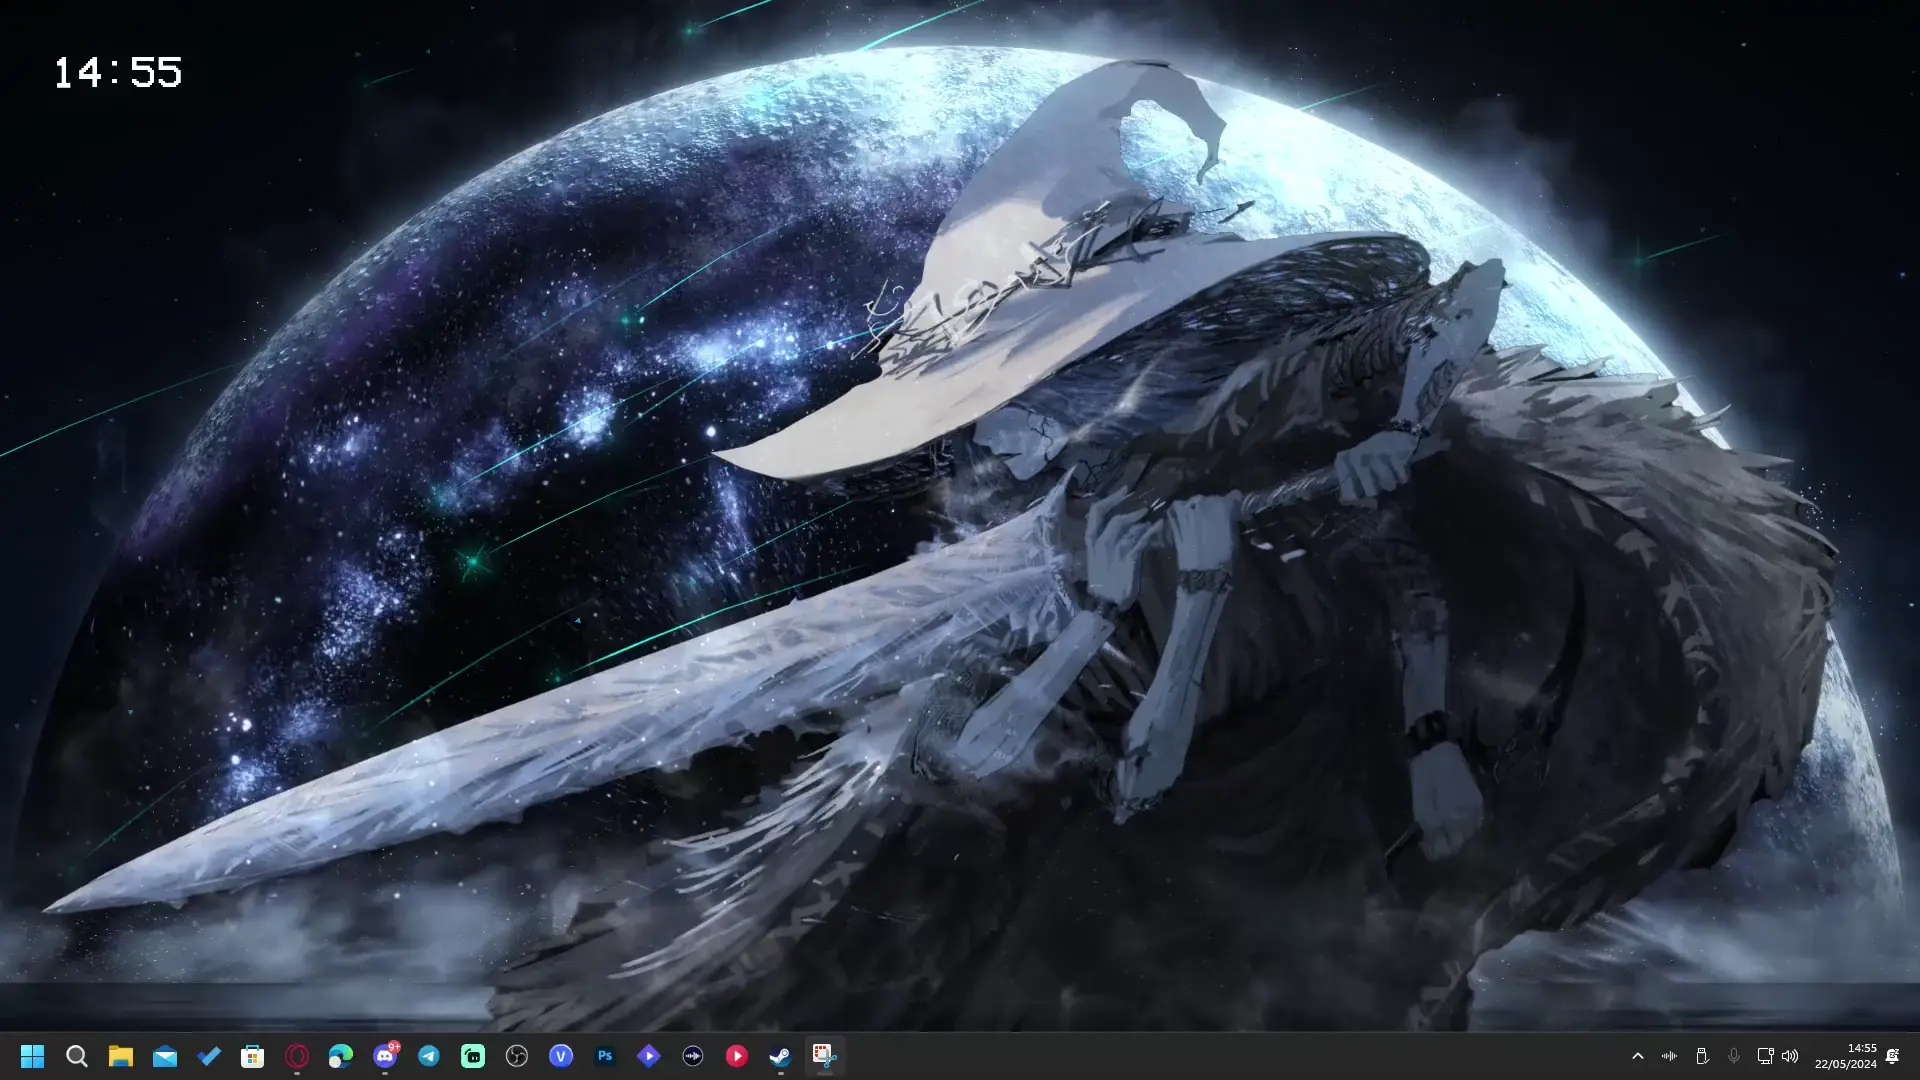Launch OBS Studio

(x=517, y=1056)
